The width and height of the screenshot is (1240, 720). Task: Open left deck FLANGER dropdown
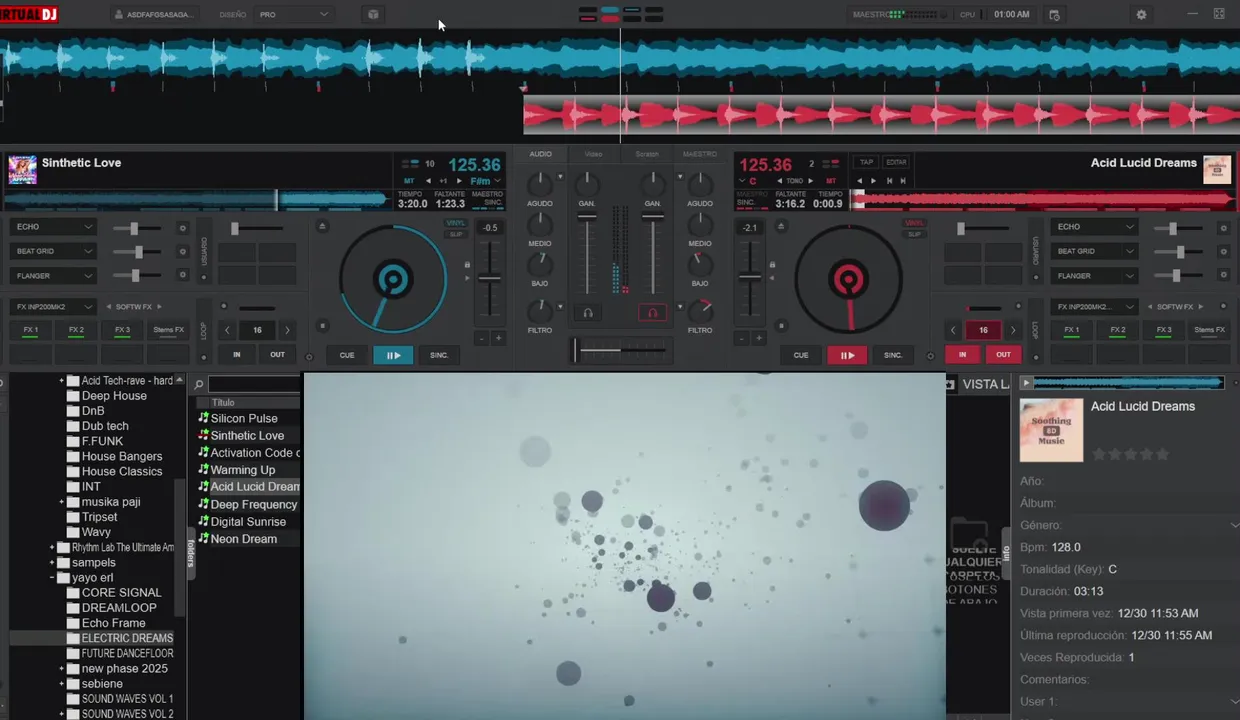click(x=53, y=275)
